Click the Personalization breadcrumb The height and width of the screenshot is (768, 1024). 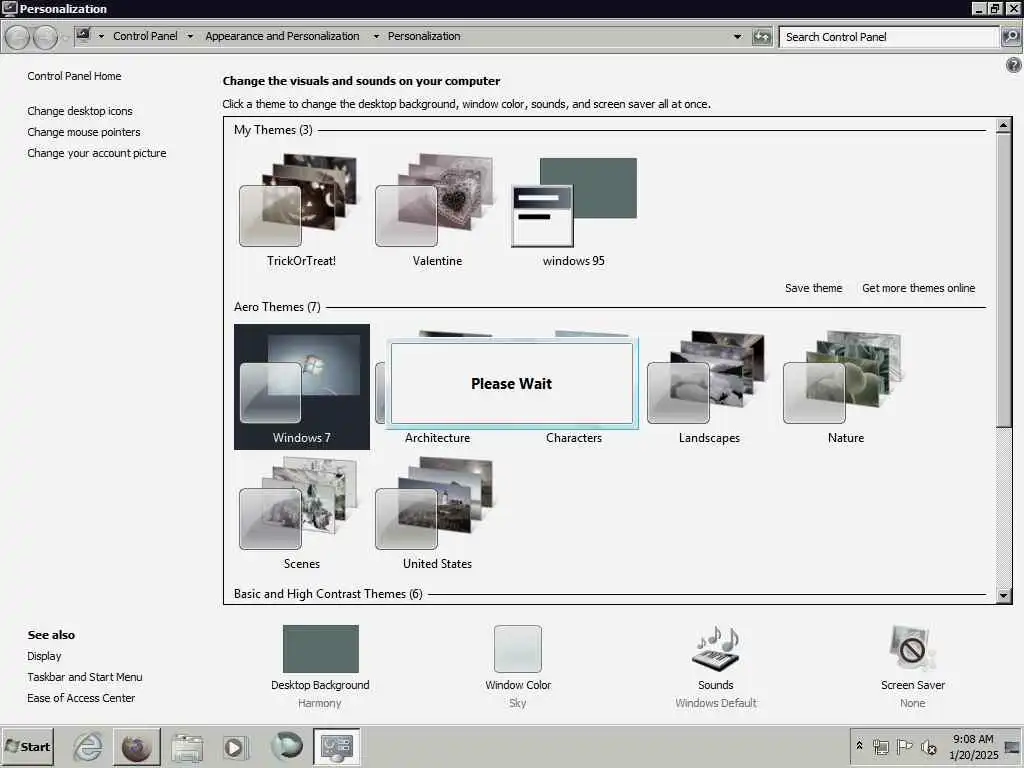tap(424, 36)
